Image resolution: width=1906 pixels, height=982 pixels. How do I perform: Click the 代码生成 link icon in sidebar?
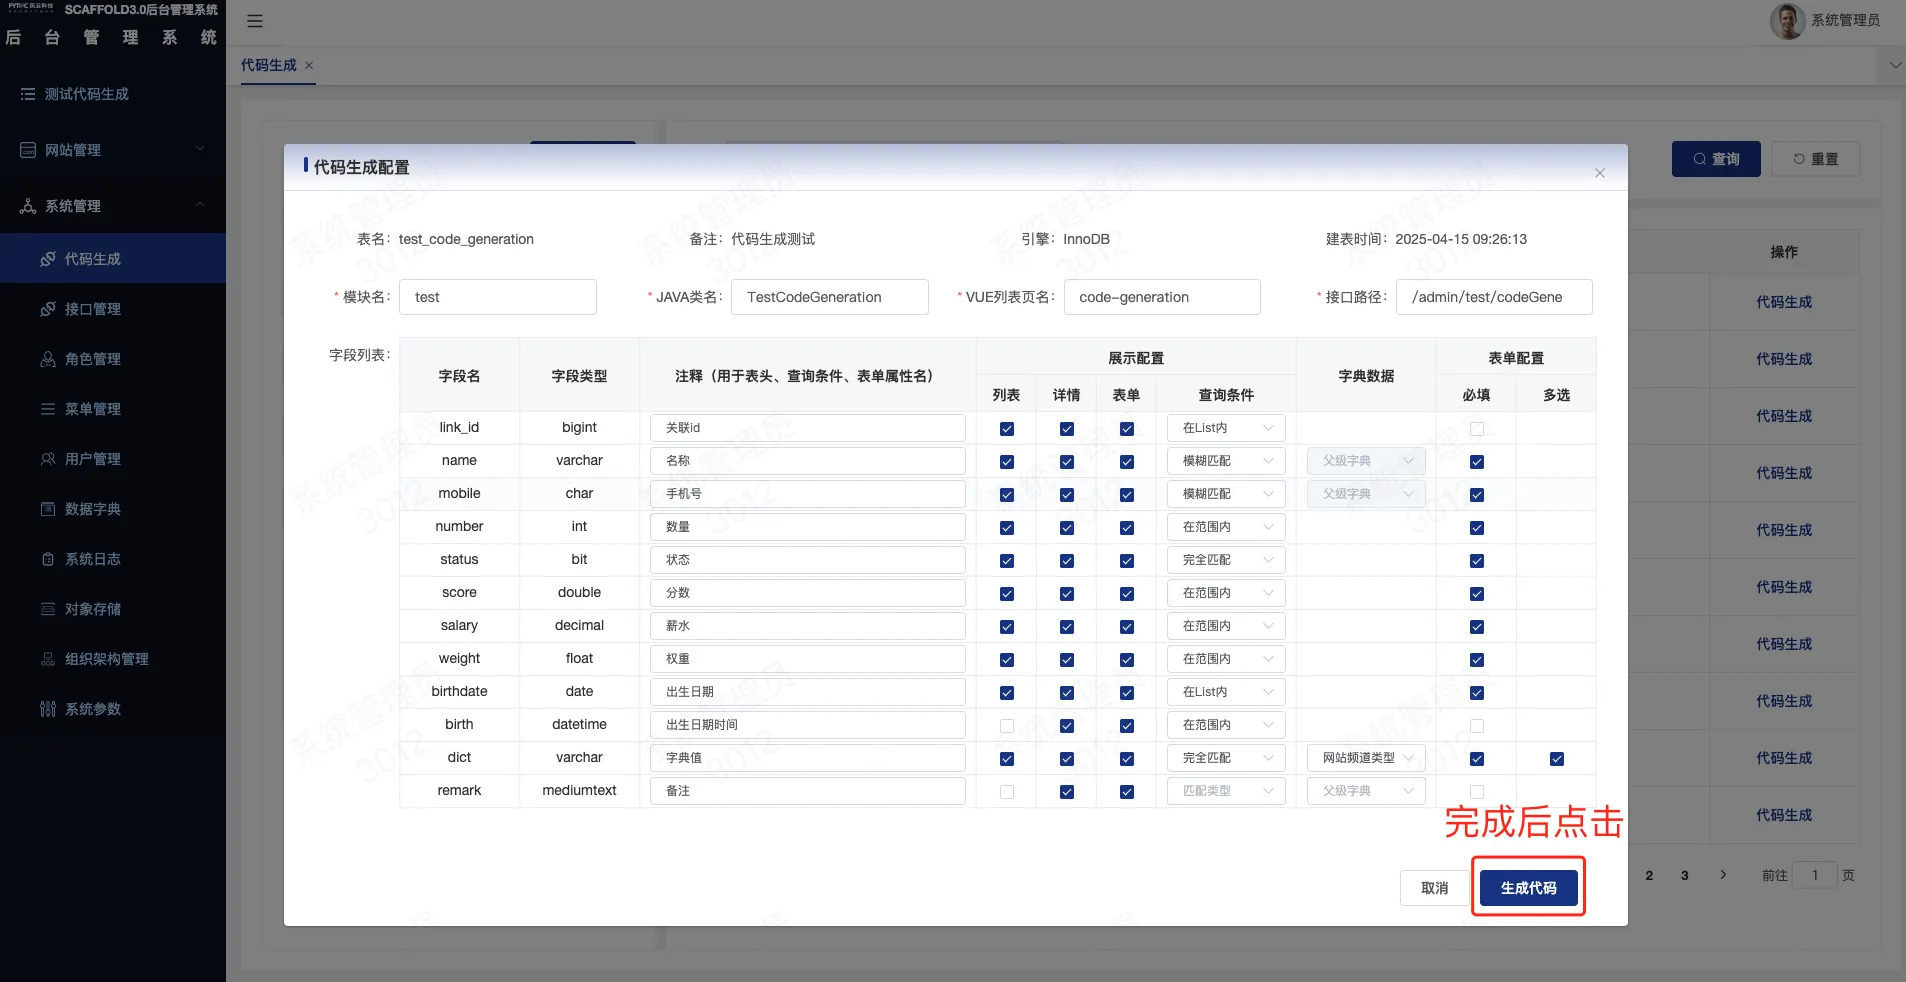point(47,259)
